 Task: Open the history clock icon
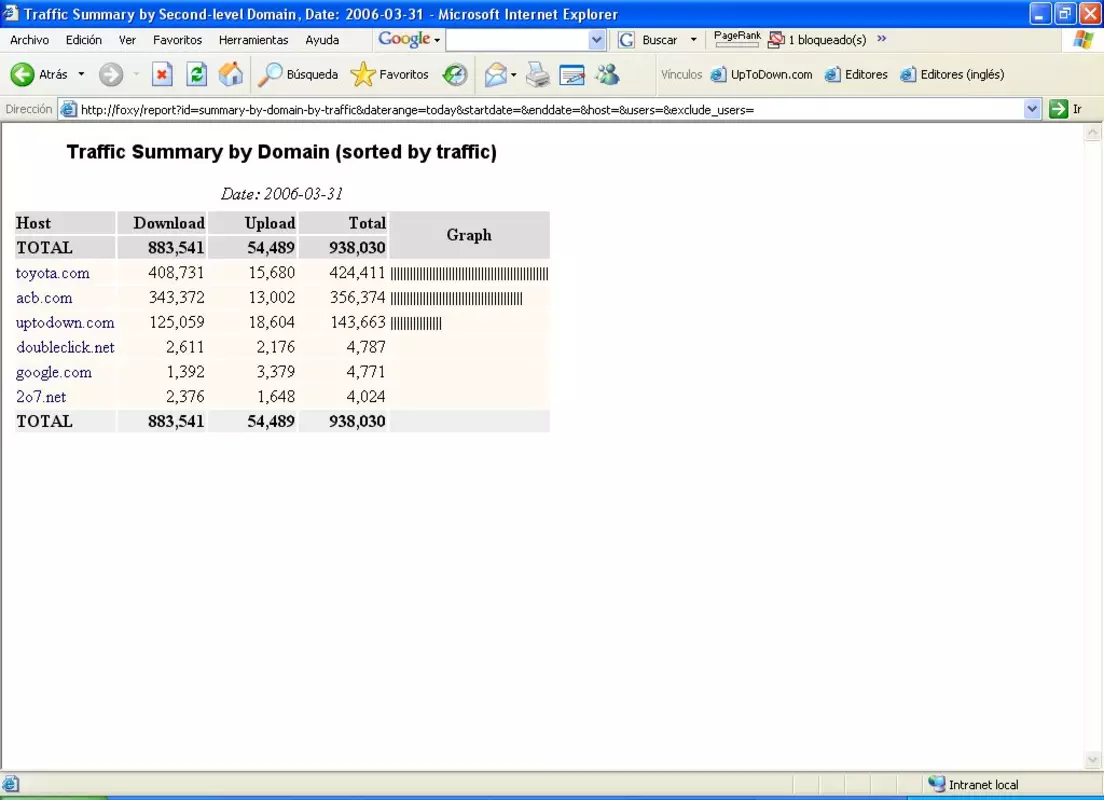[x=455, y=74]
